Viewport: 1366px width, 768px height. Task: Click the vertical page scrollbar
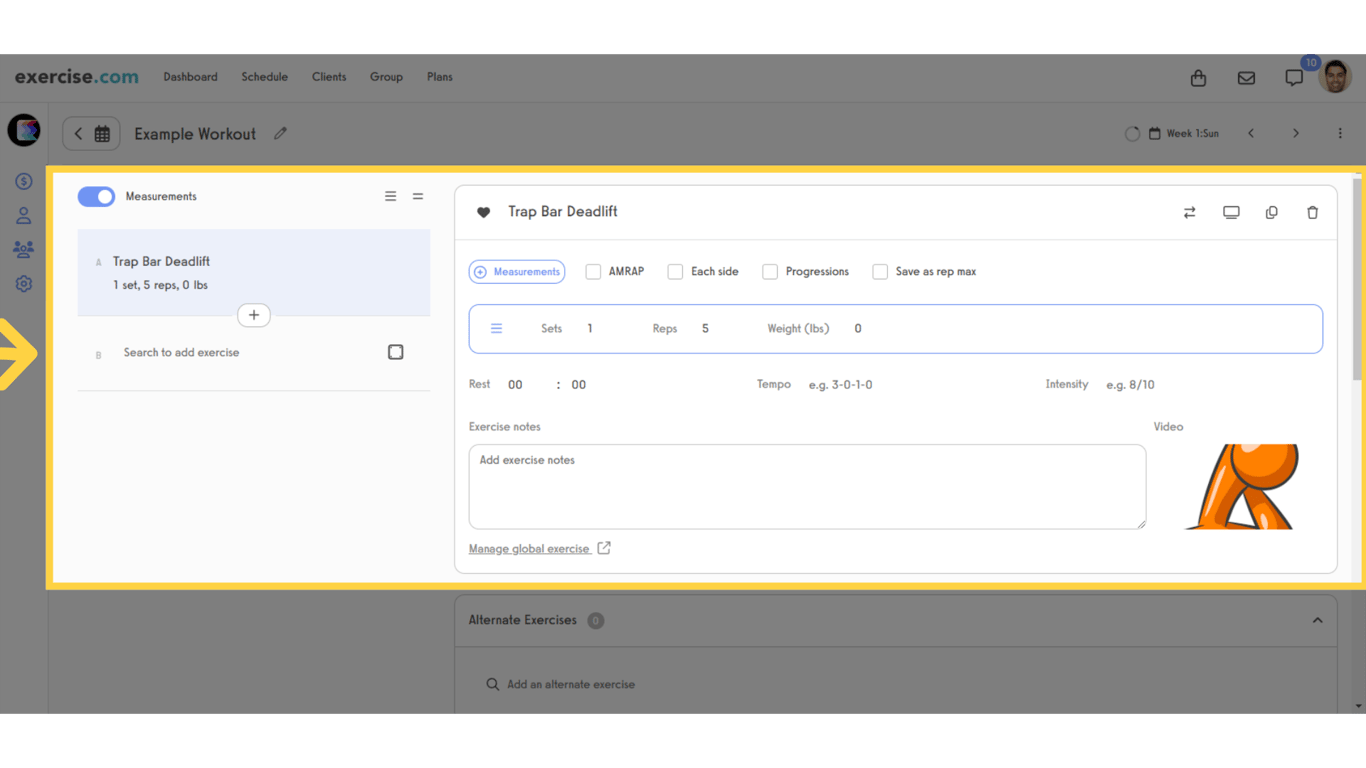(x=1357, y=280)
